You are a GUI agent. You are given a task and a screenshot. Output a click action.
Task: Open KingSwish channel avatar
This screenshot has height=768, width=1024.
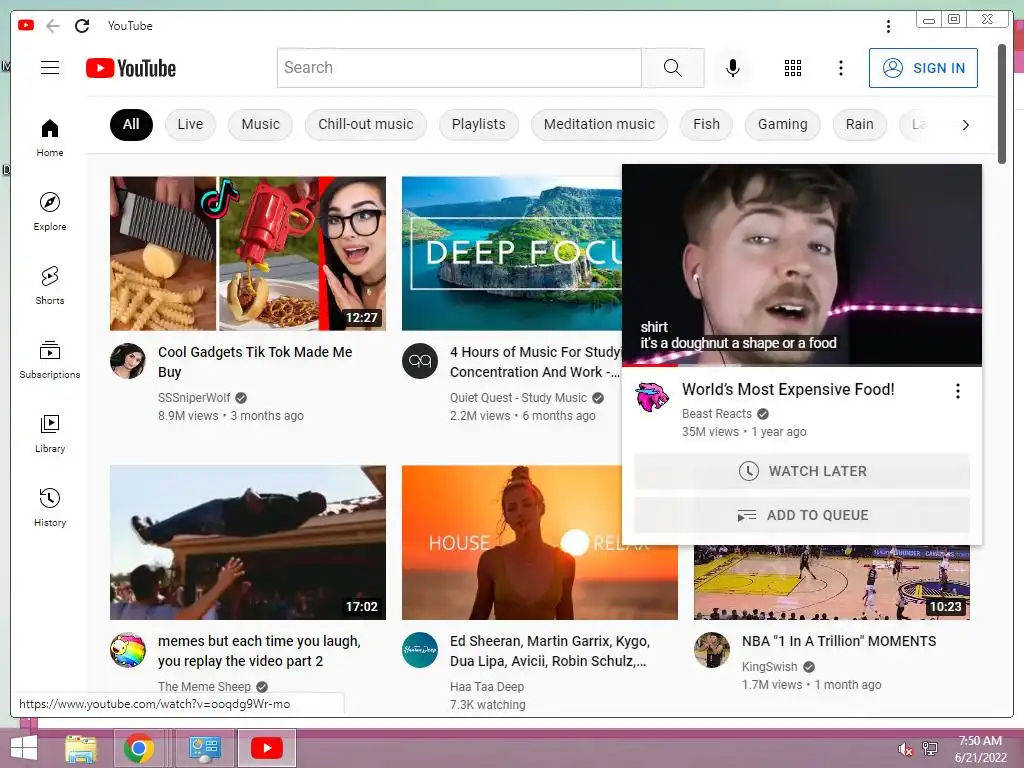[x=712, y=650]
